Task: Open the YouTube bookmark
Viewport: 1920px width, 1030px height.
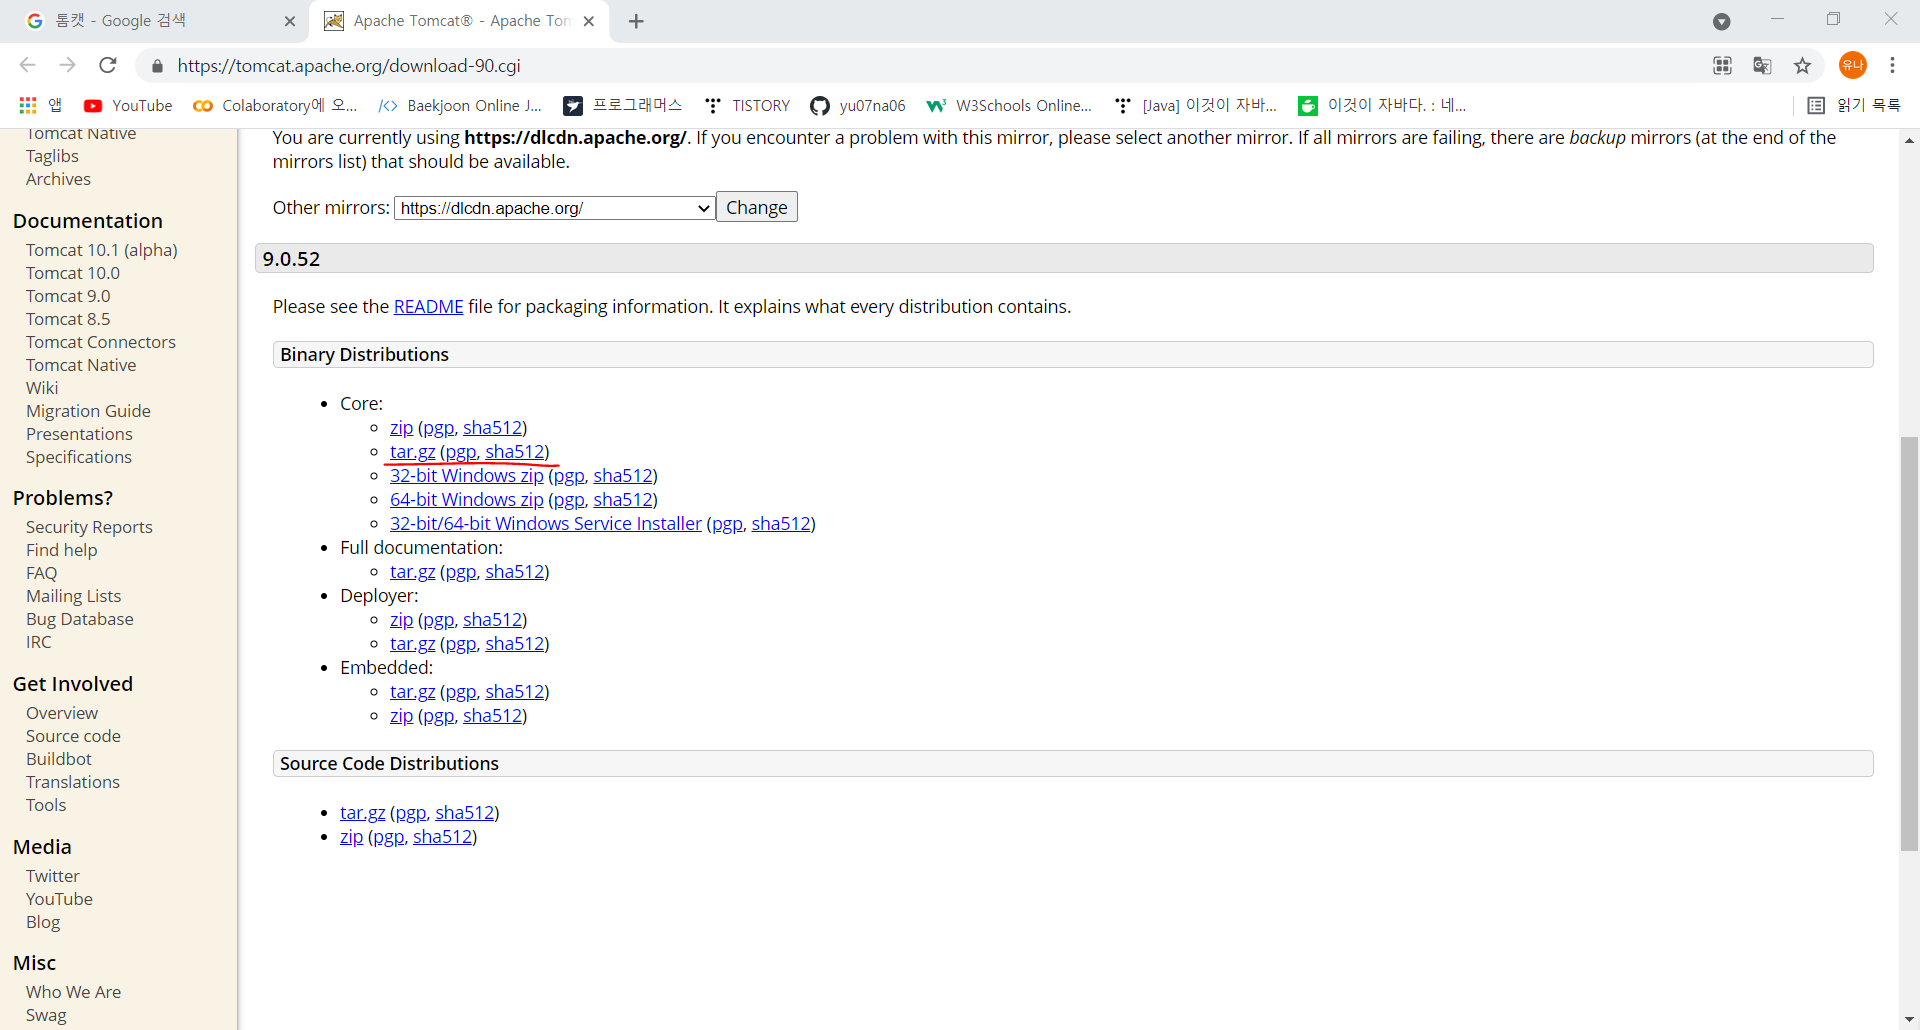Action: click(x=128, y=105)
